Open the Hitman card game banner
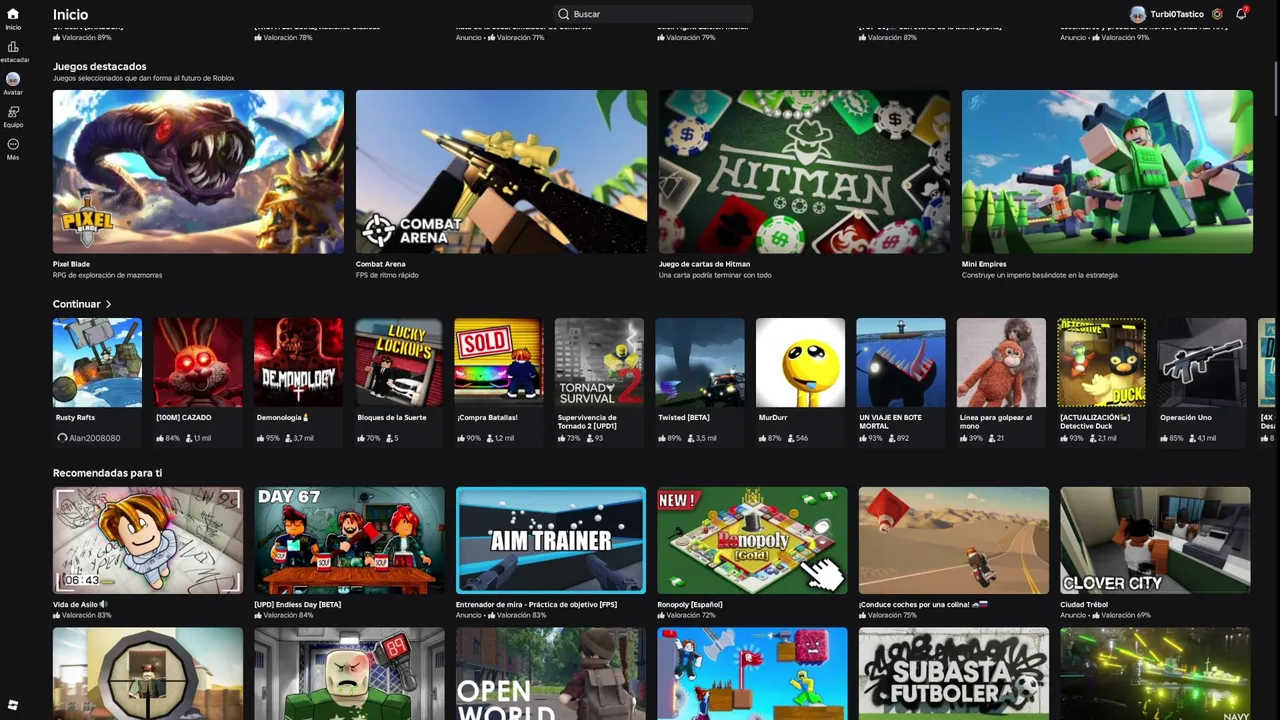The image size is (1280, 720). click(804, 171)
